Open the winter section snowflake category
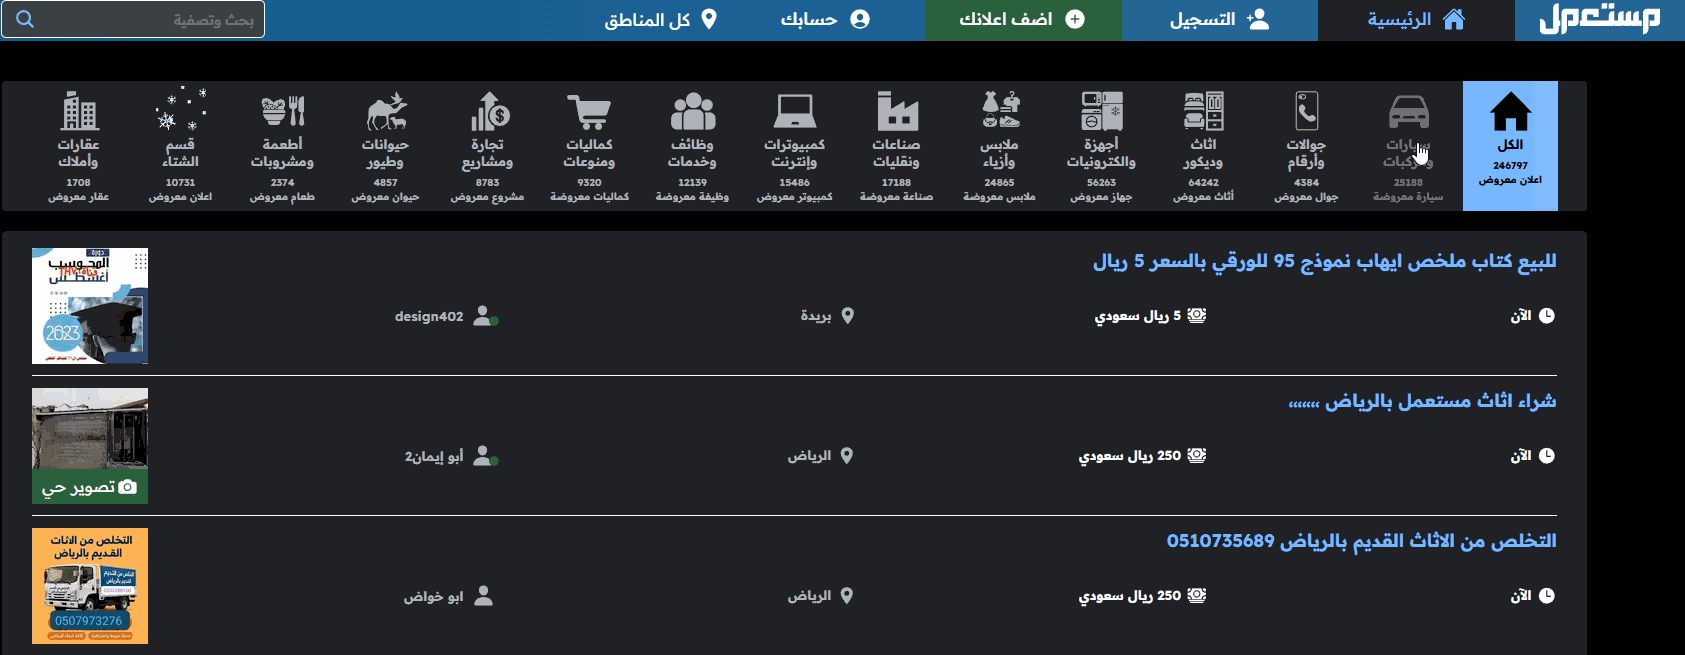 tap(181, 111)
